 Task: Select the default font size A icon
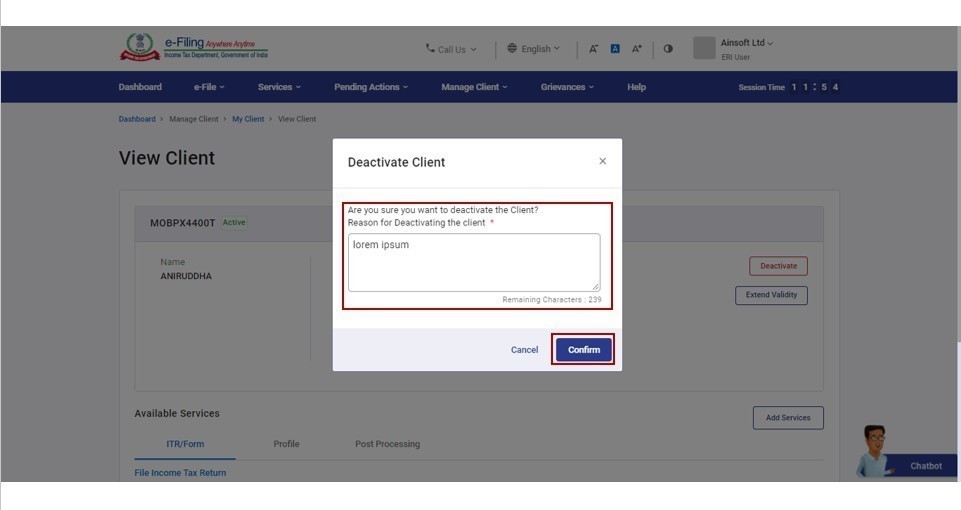pos(615,49)
